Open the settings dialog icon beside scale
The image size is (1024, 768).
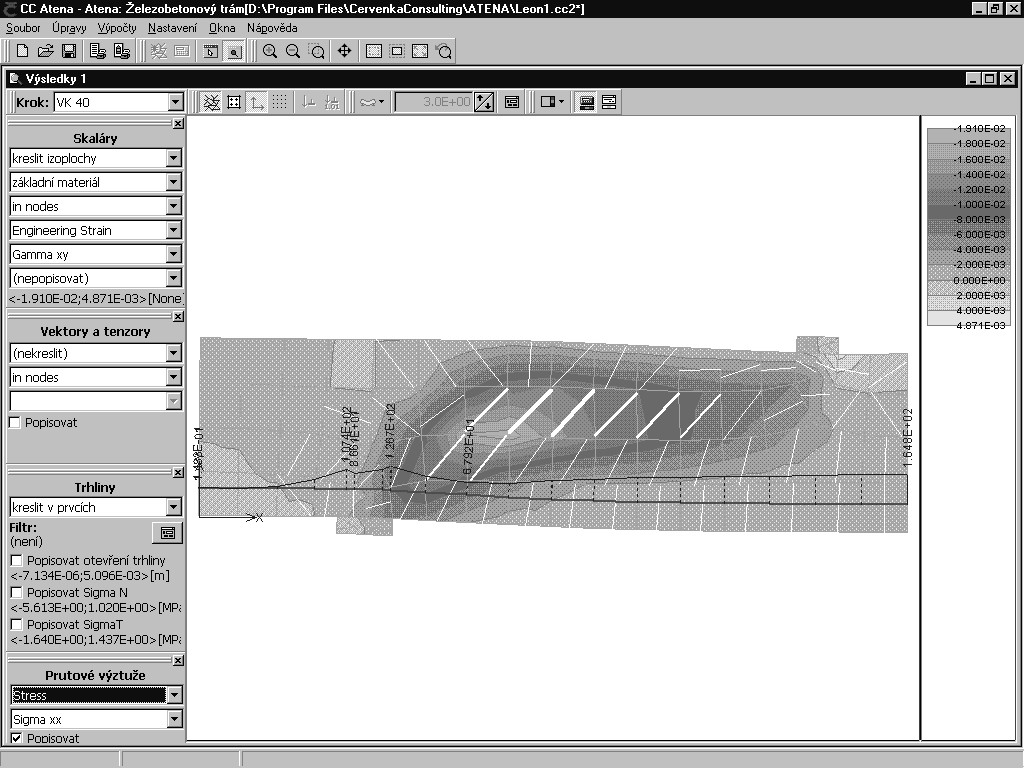point(512,102)
